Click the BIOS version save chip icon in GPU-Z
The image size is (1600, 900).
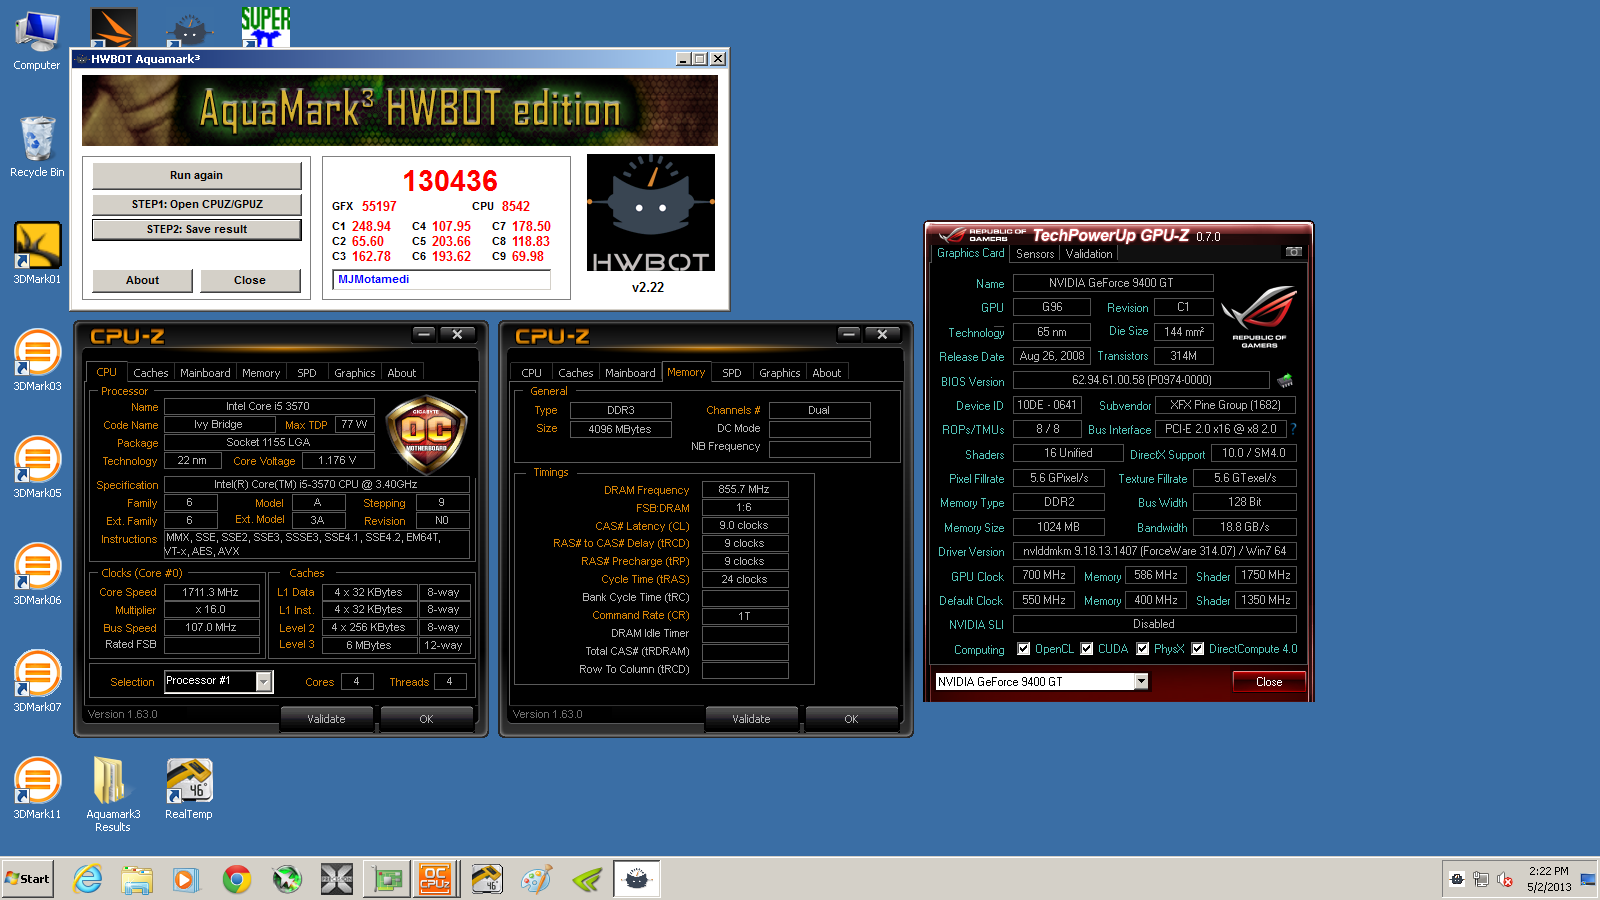coord(1285,380)
